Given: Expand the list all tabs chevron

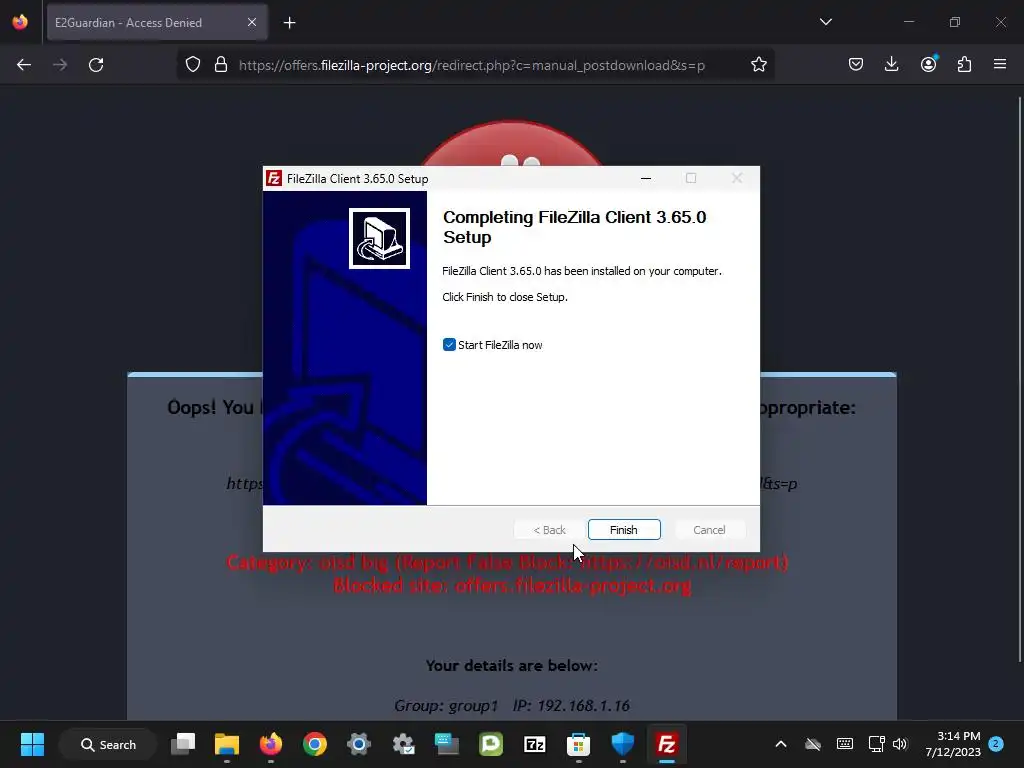Looking at the screenshot, I should coord(825,22).
